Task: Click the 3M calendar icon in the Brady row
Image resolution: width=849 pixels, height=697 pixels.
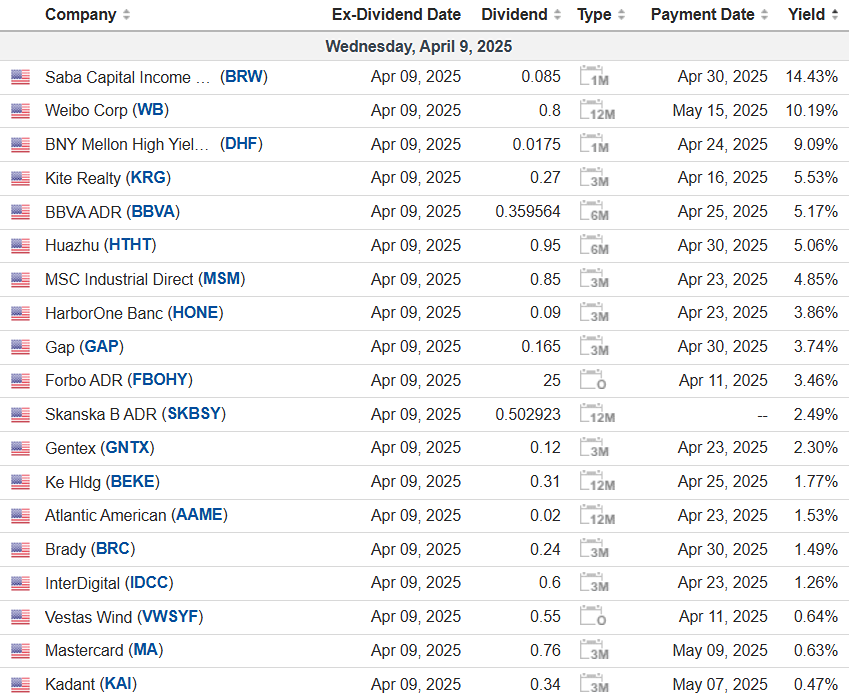Action: coord(594,549)
